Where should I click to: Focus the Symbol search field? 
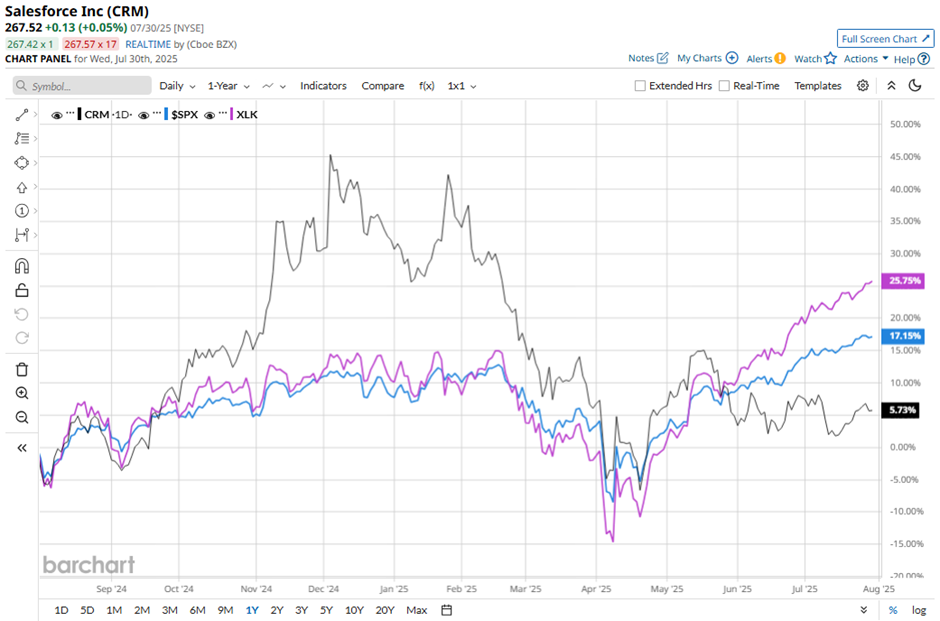(x=82, y=86)
